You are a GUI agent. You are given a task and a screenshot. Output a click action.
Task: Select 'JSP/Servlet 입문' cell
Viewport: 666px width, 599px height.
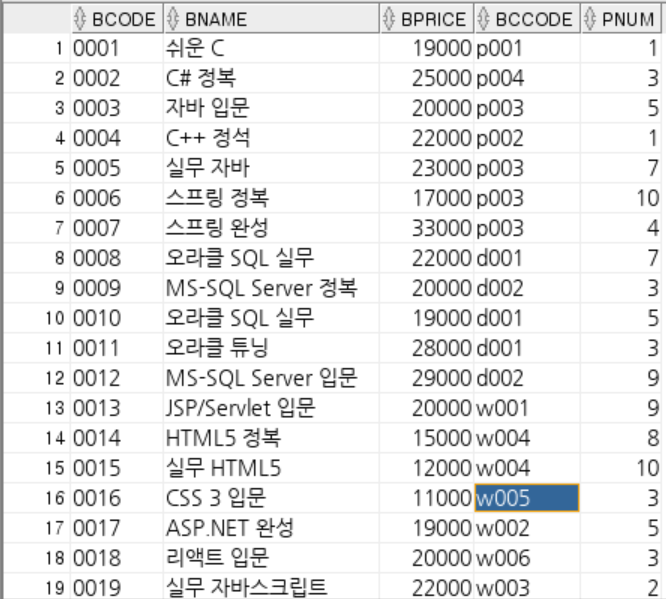(271, 408)
